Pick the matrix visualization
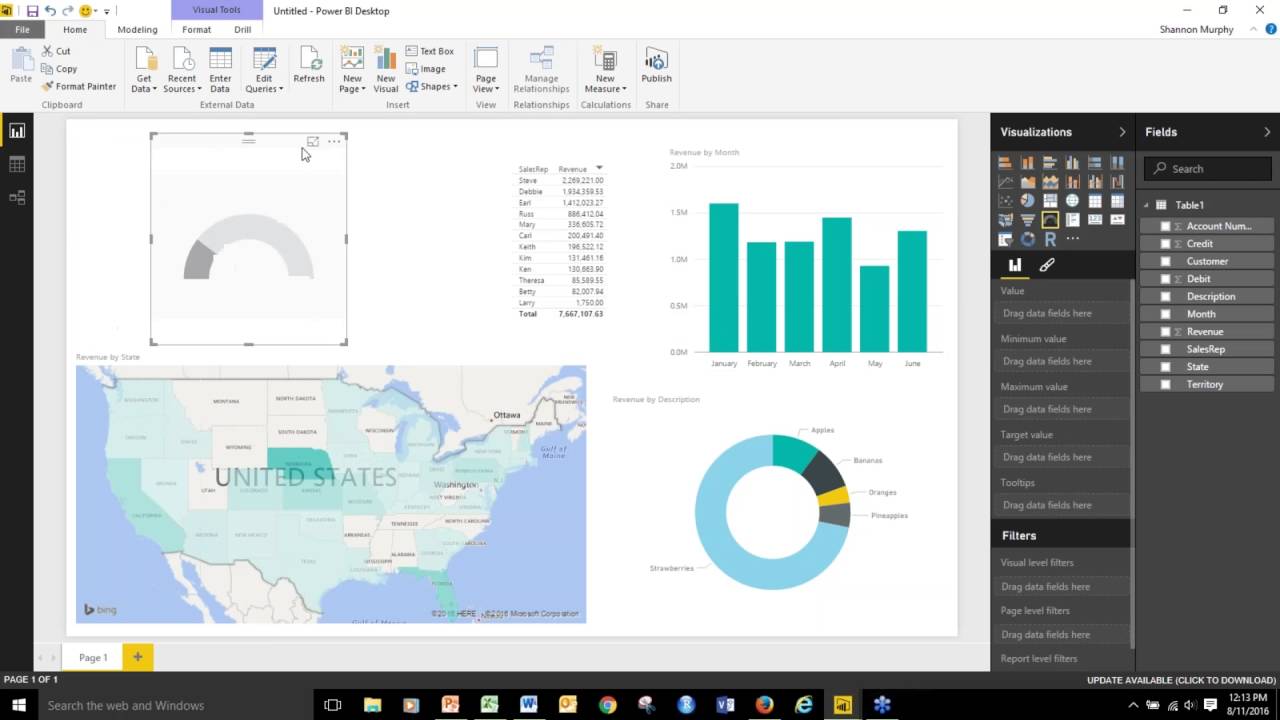Screen dimensions: 1280x720 [x=1117, y=201]
